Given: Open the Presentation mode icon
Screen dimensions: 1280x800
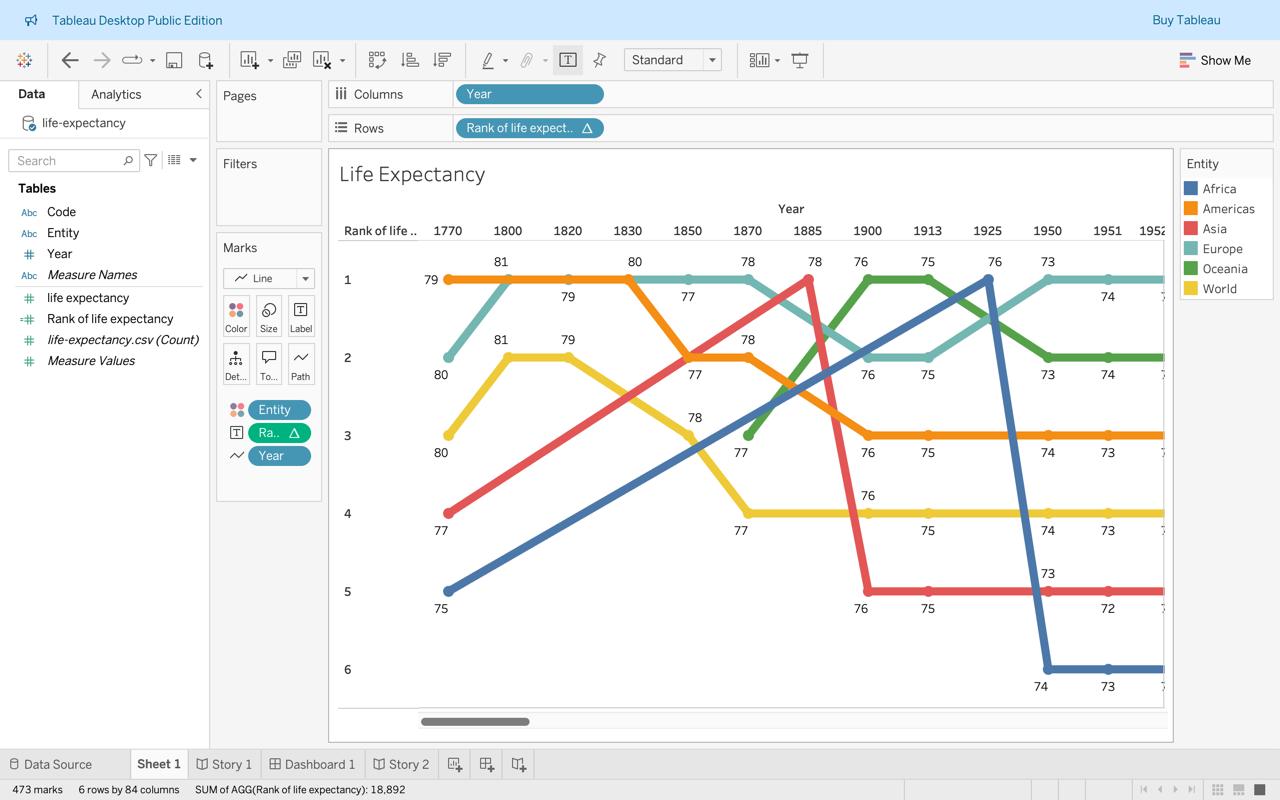Looking at the screenshot, I should [800, 60].
